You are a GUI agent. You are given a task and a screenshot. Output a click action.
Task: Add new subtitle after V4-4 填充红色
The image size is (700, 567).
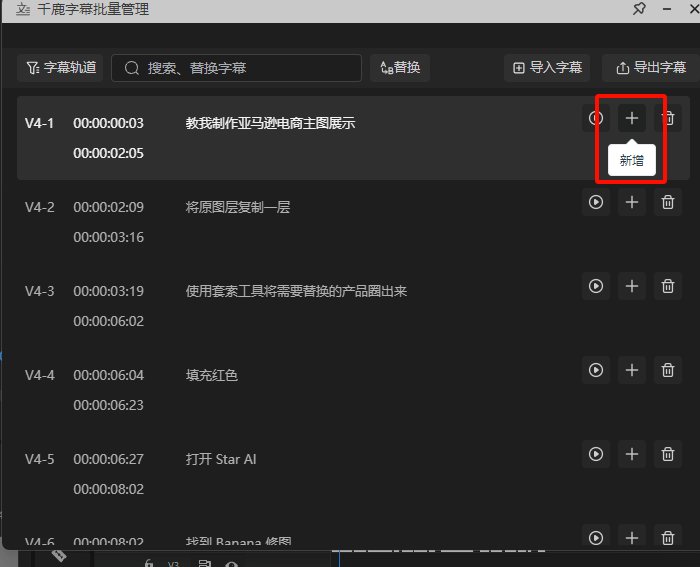click(632, 370)
